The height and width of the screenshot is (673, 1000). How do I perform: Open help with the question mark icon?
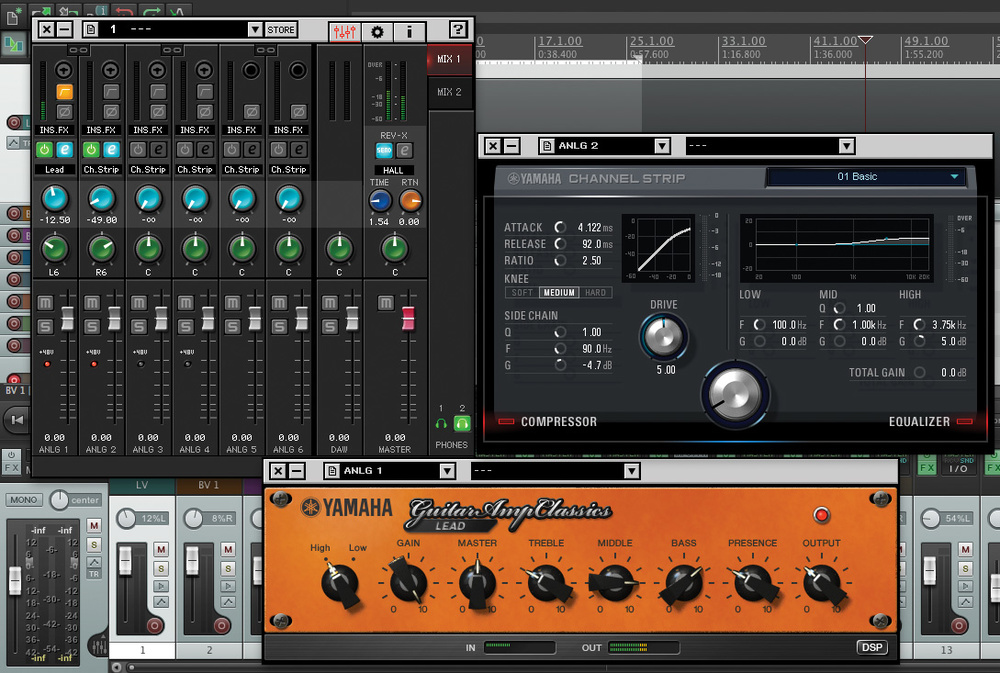click(x=458, y=29)
